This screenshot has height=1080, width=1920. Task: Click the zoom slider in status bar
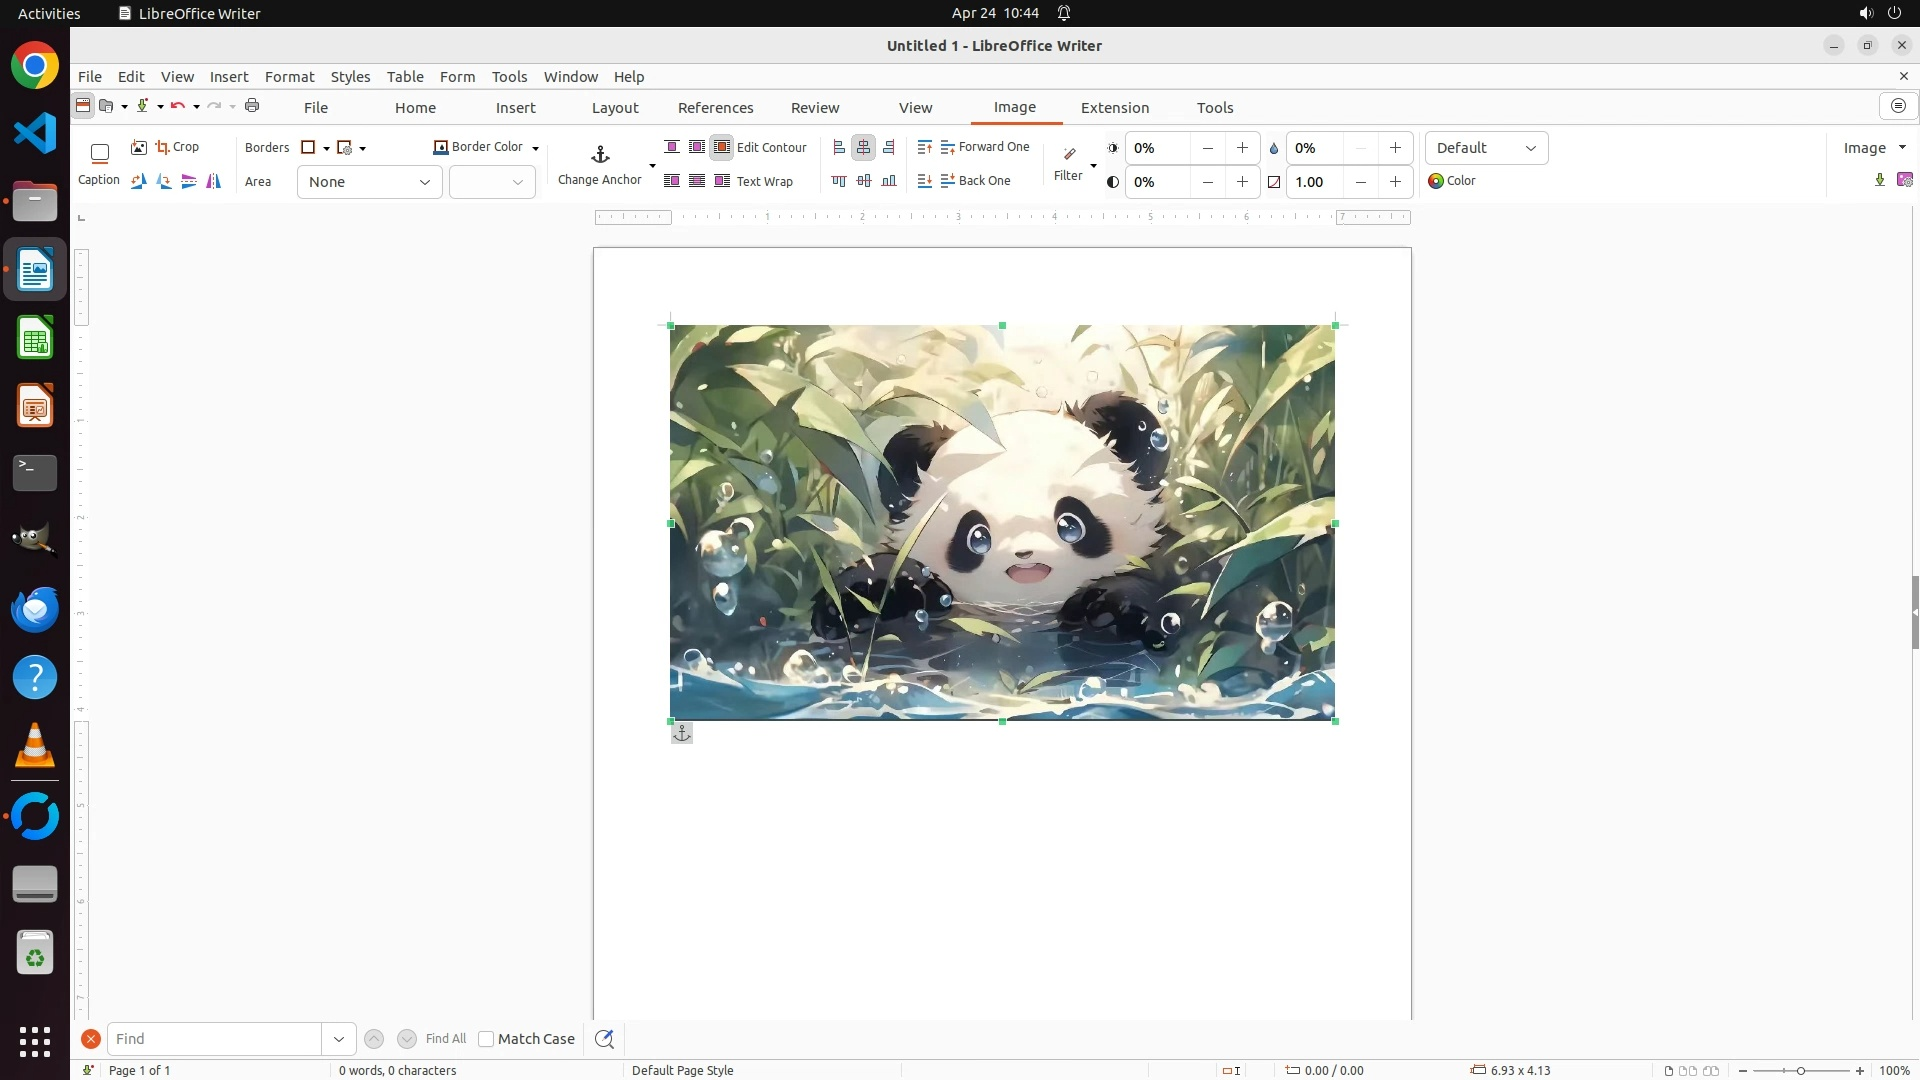tap(1800, 1071)
